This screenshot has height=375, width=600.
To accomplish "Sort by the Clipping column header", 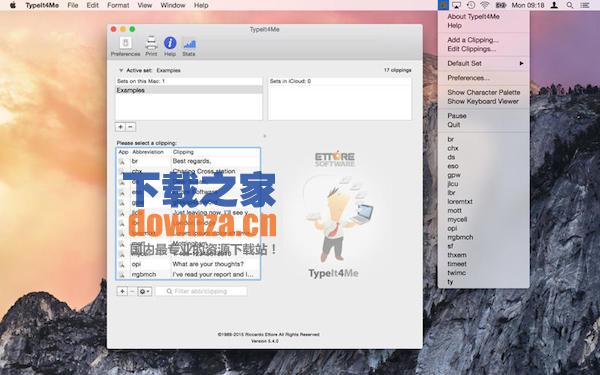I will 183,152.
